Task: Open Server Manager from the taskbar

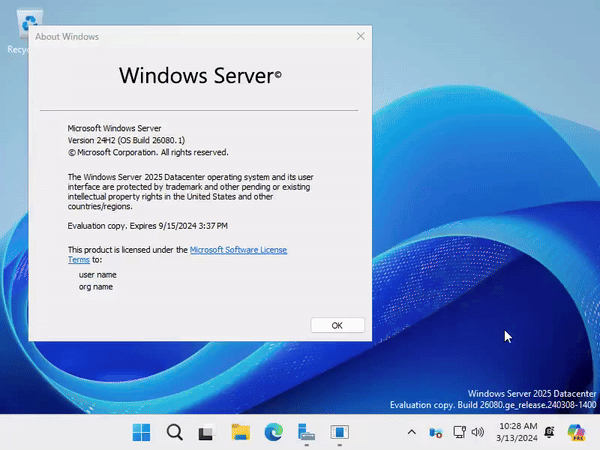Action: pyautogui.click(x=306, y=432)
